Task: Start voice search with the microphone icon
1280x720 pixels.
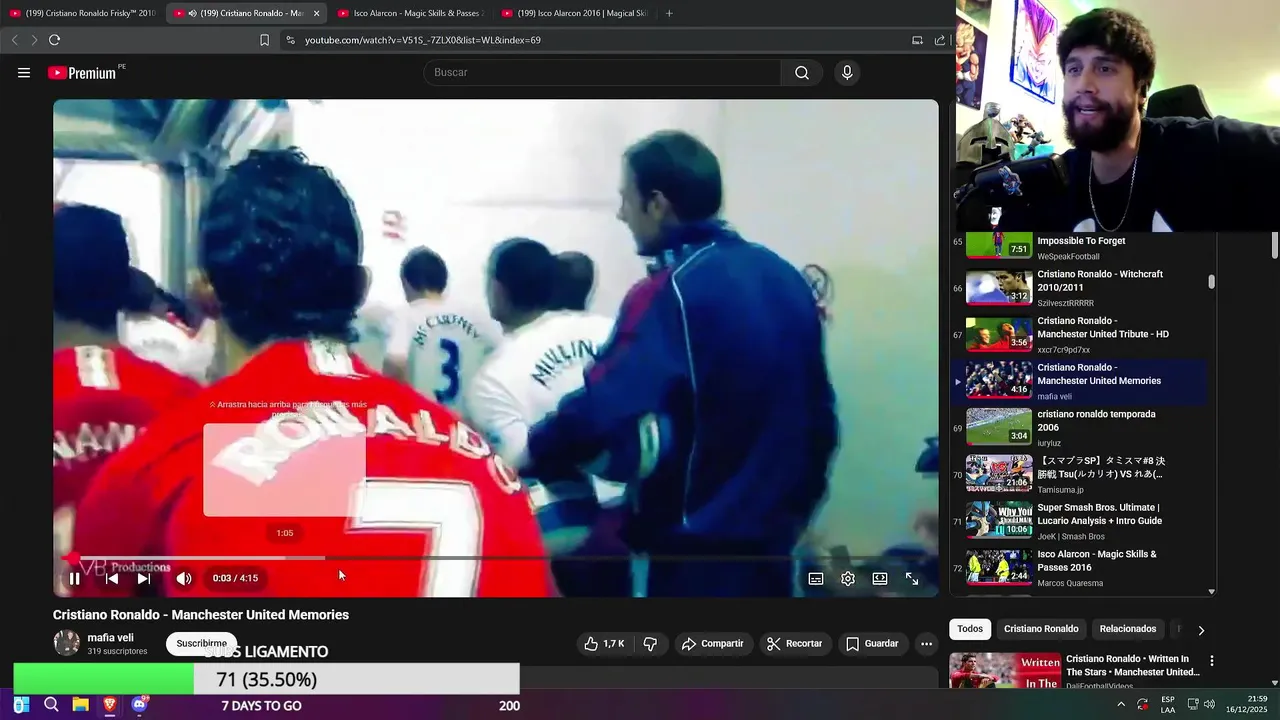Action: pos(847,72)
